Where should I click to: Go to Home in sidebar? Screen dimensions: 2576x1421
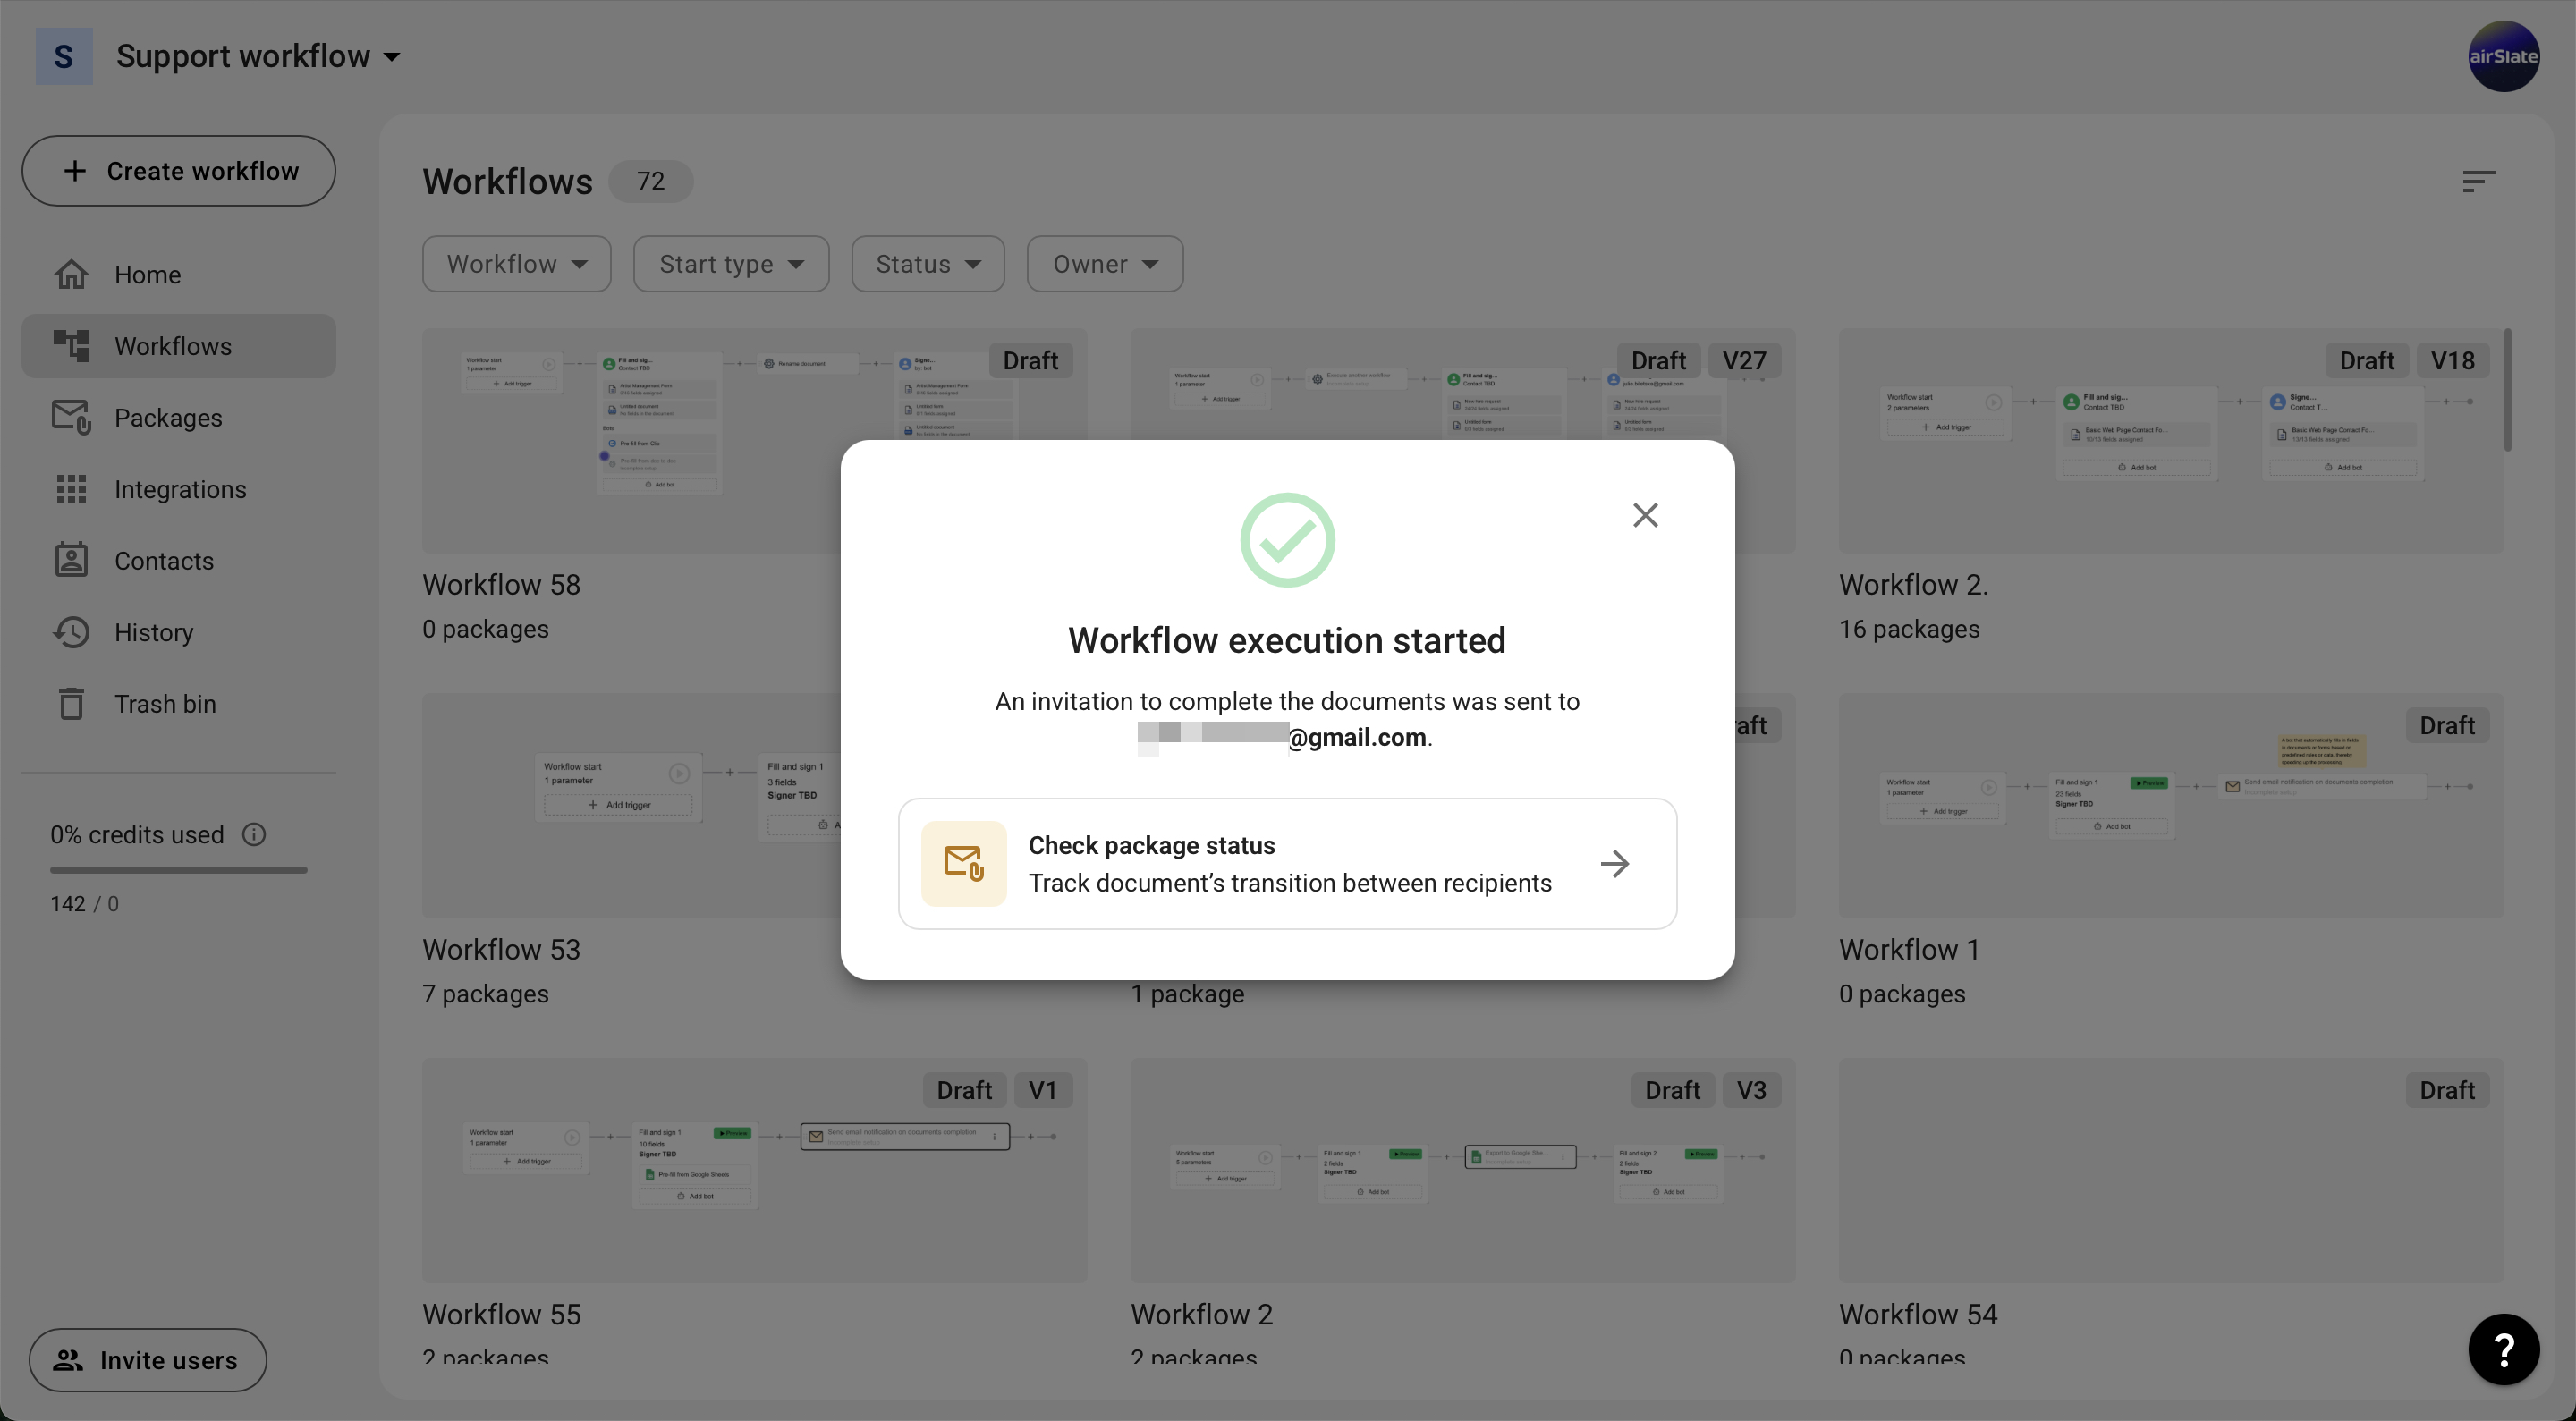pos(179,274)
